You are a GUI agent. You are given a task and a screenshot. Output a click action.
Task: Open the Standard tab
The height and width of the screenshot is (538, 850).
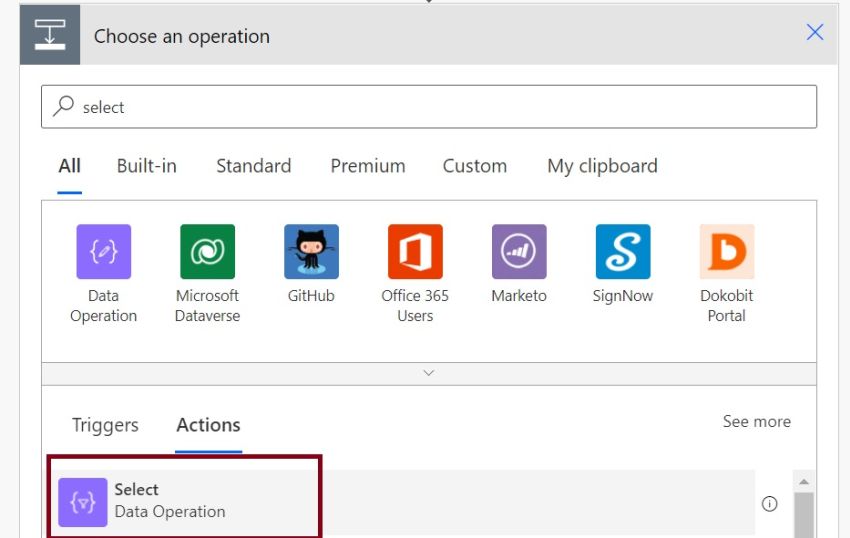[x=254, y=166]
